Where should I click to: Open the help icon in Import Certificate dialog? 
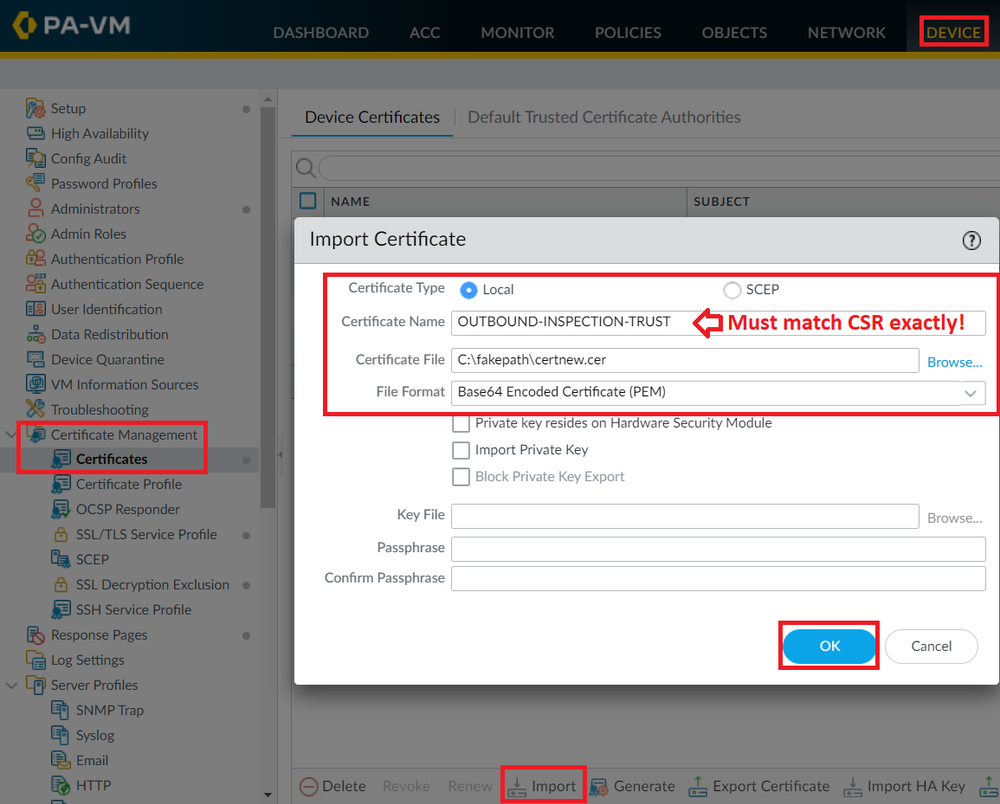click(971, 240)
